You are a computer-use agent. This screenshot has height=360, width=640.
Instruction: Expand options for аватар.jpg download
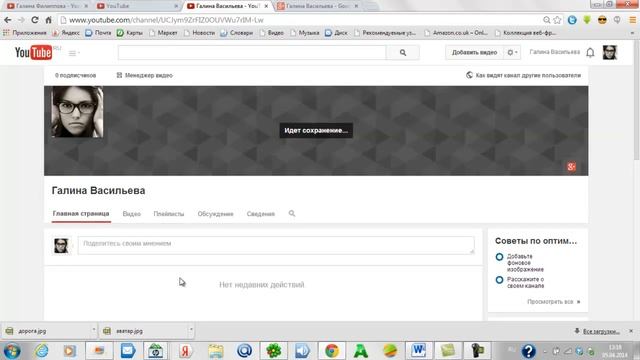(x=191, y=331)
